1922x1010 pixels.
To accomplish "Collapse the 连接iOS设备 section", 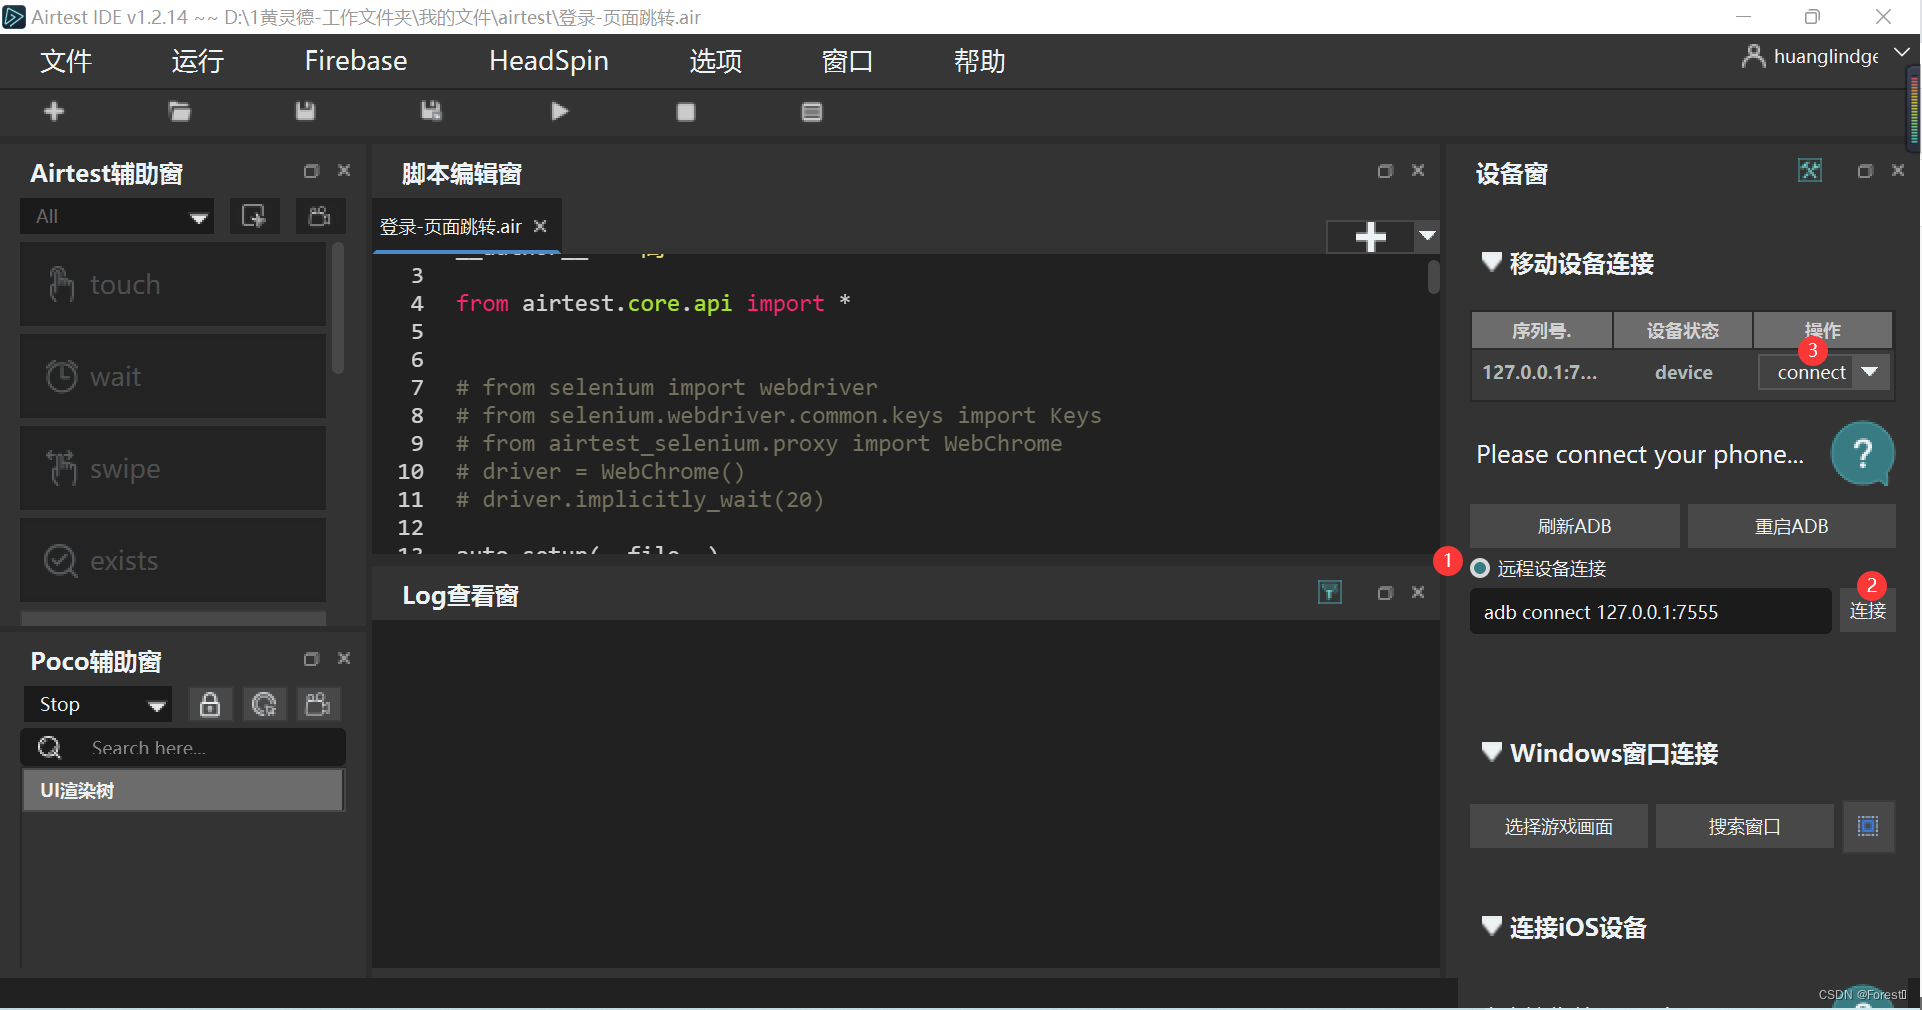I will coord(1491,926).
